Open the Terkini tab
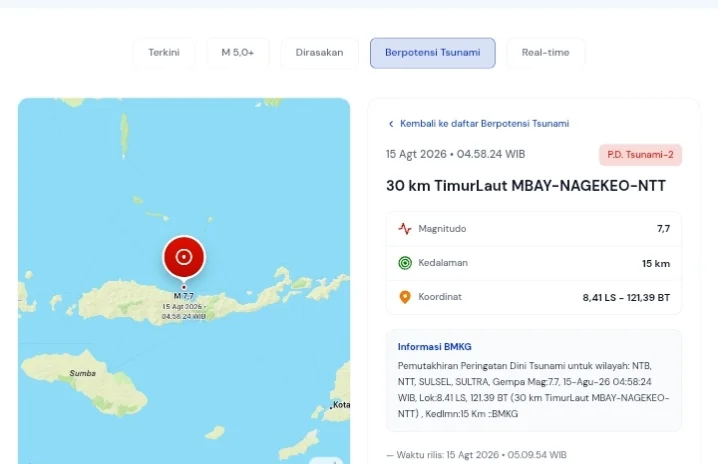The width and height of the screenshot is (718, 464). tap(164, 53)
